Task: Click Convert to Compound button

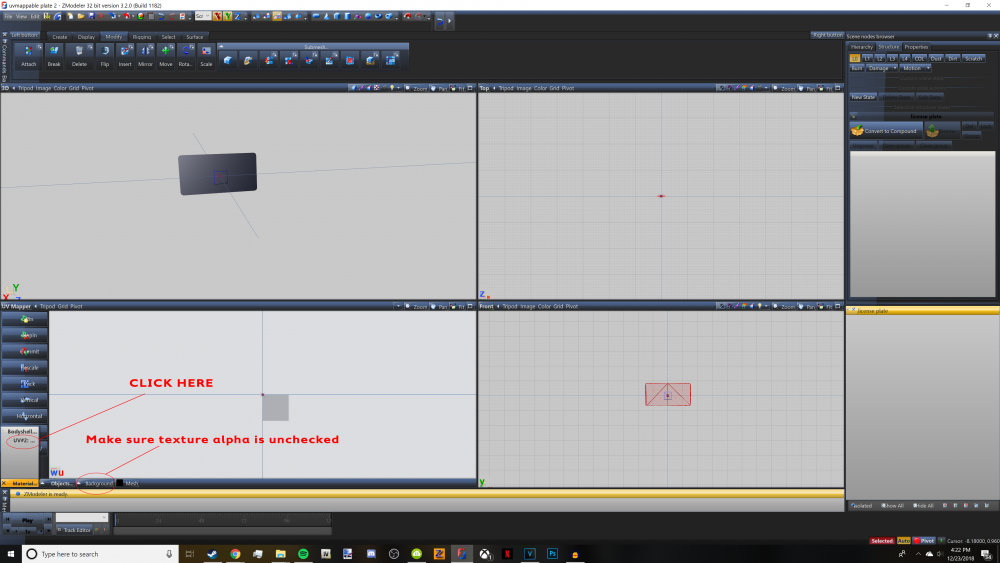Action: 886,131
